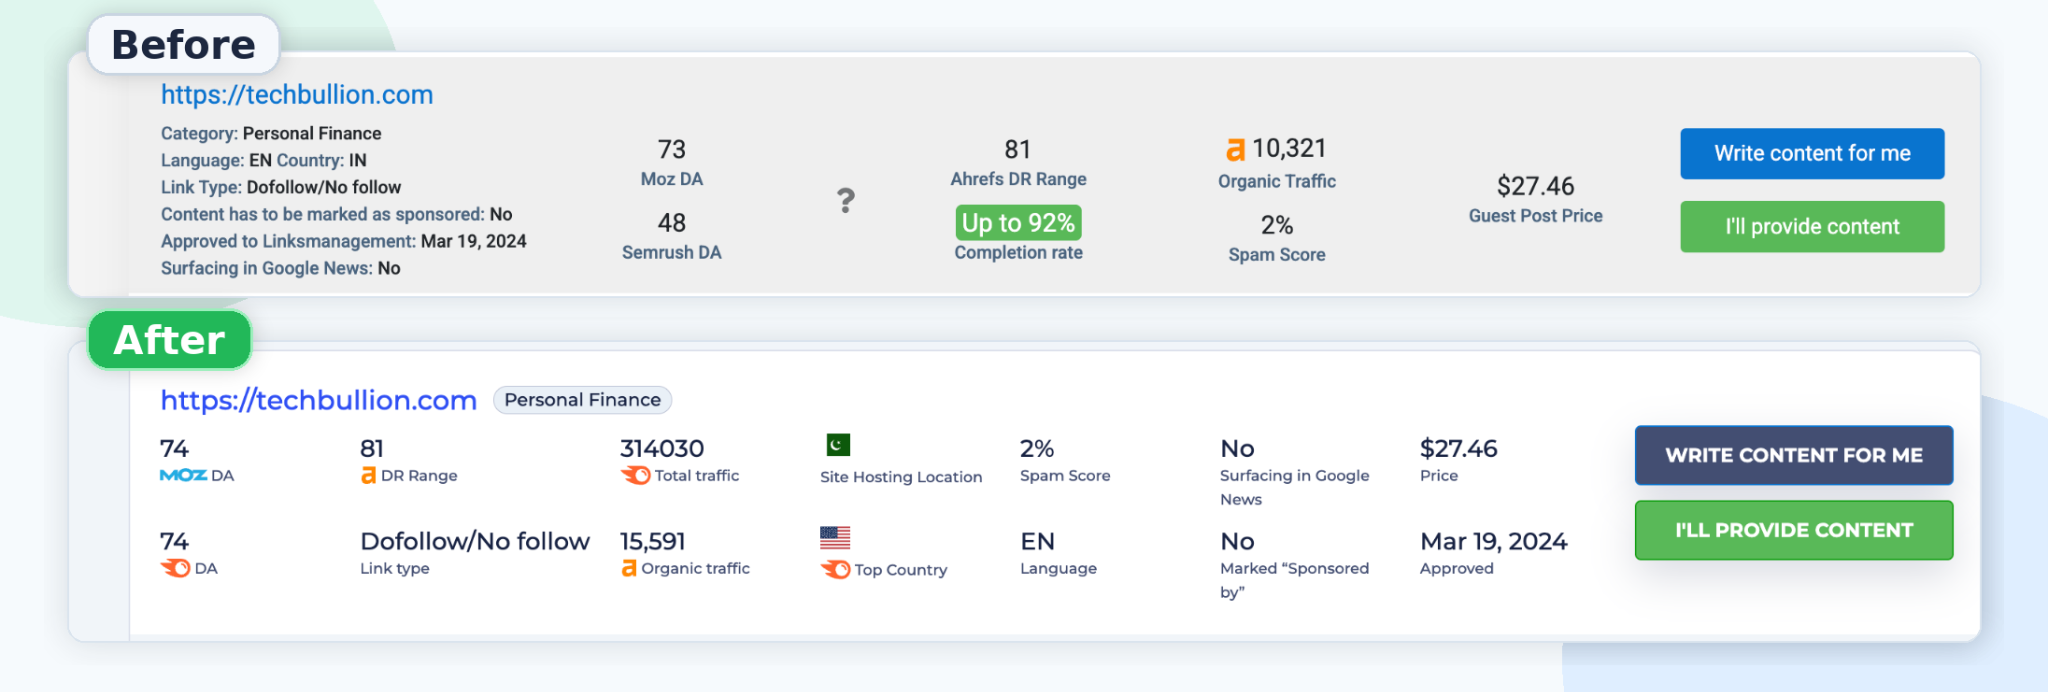Click the Ahrefs icon beside DR Range label
Viewport: 2048px width, 692px height.
tap(368, 475)
